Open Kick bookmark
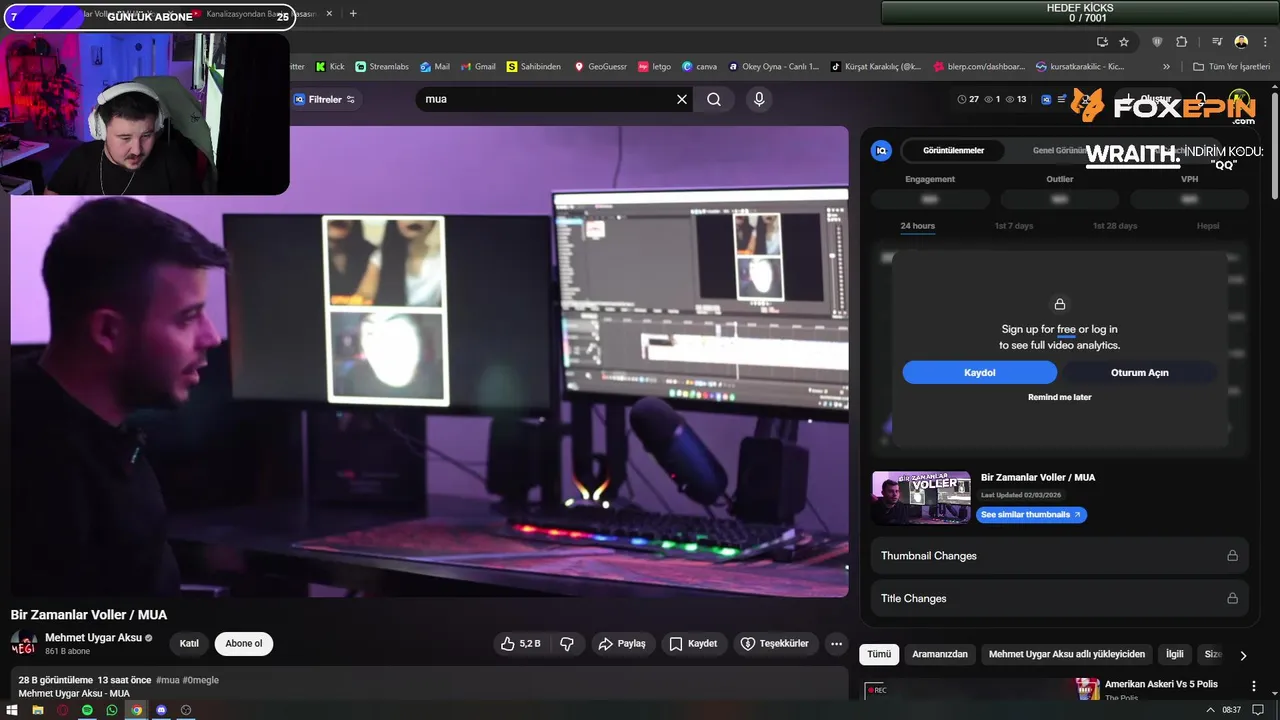Image resolution: width=1280 pixels, height=720 pixels. tap(330, 66)
